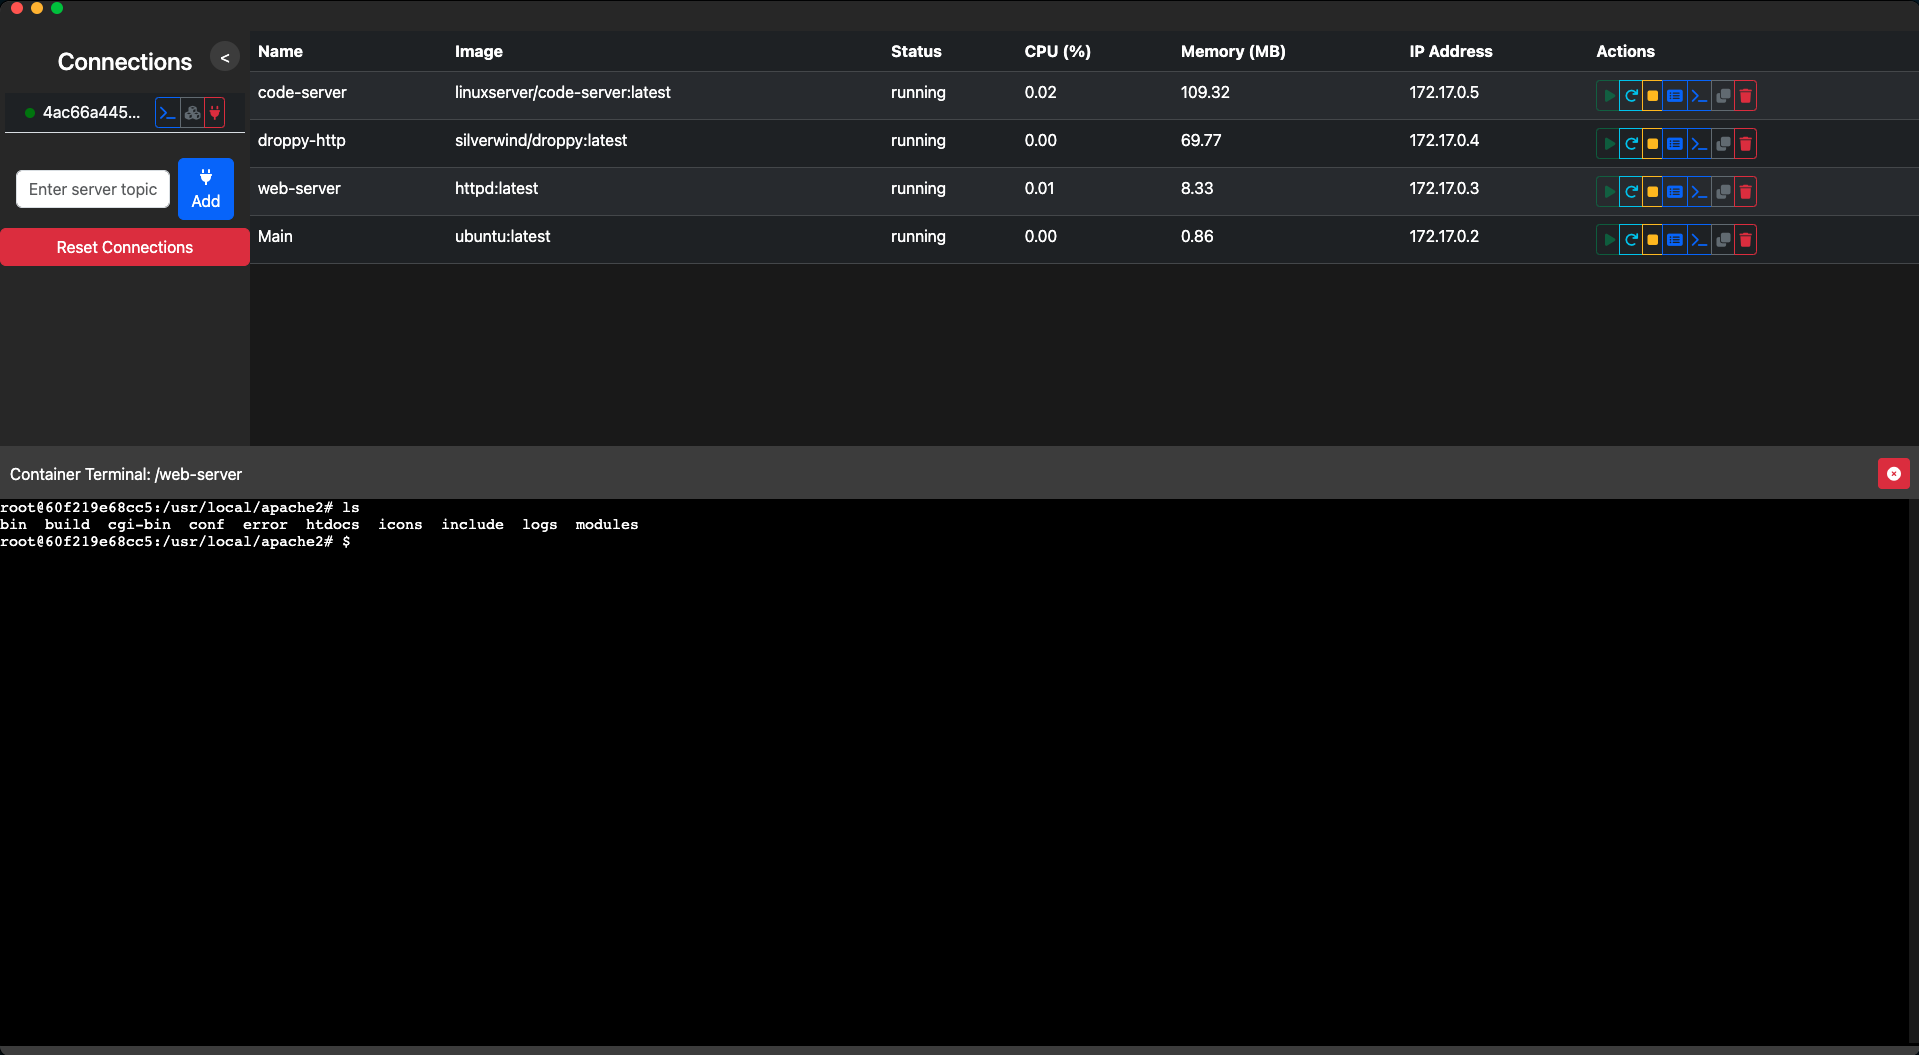Remove the droppy-http container with trash icon
Image resolution: width=1919 pixels, height=1055 pixels.
1746,144
